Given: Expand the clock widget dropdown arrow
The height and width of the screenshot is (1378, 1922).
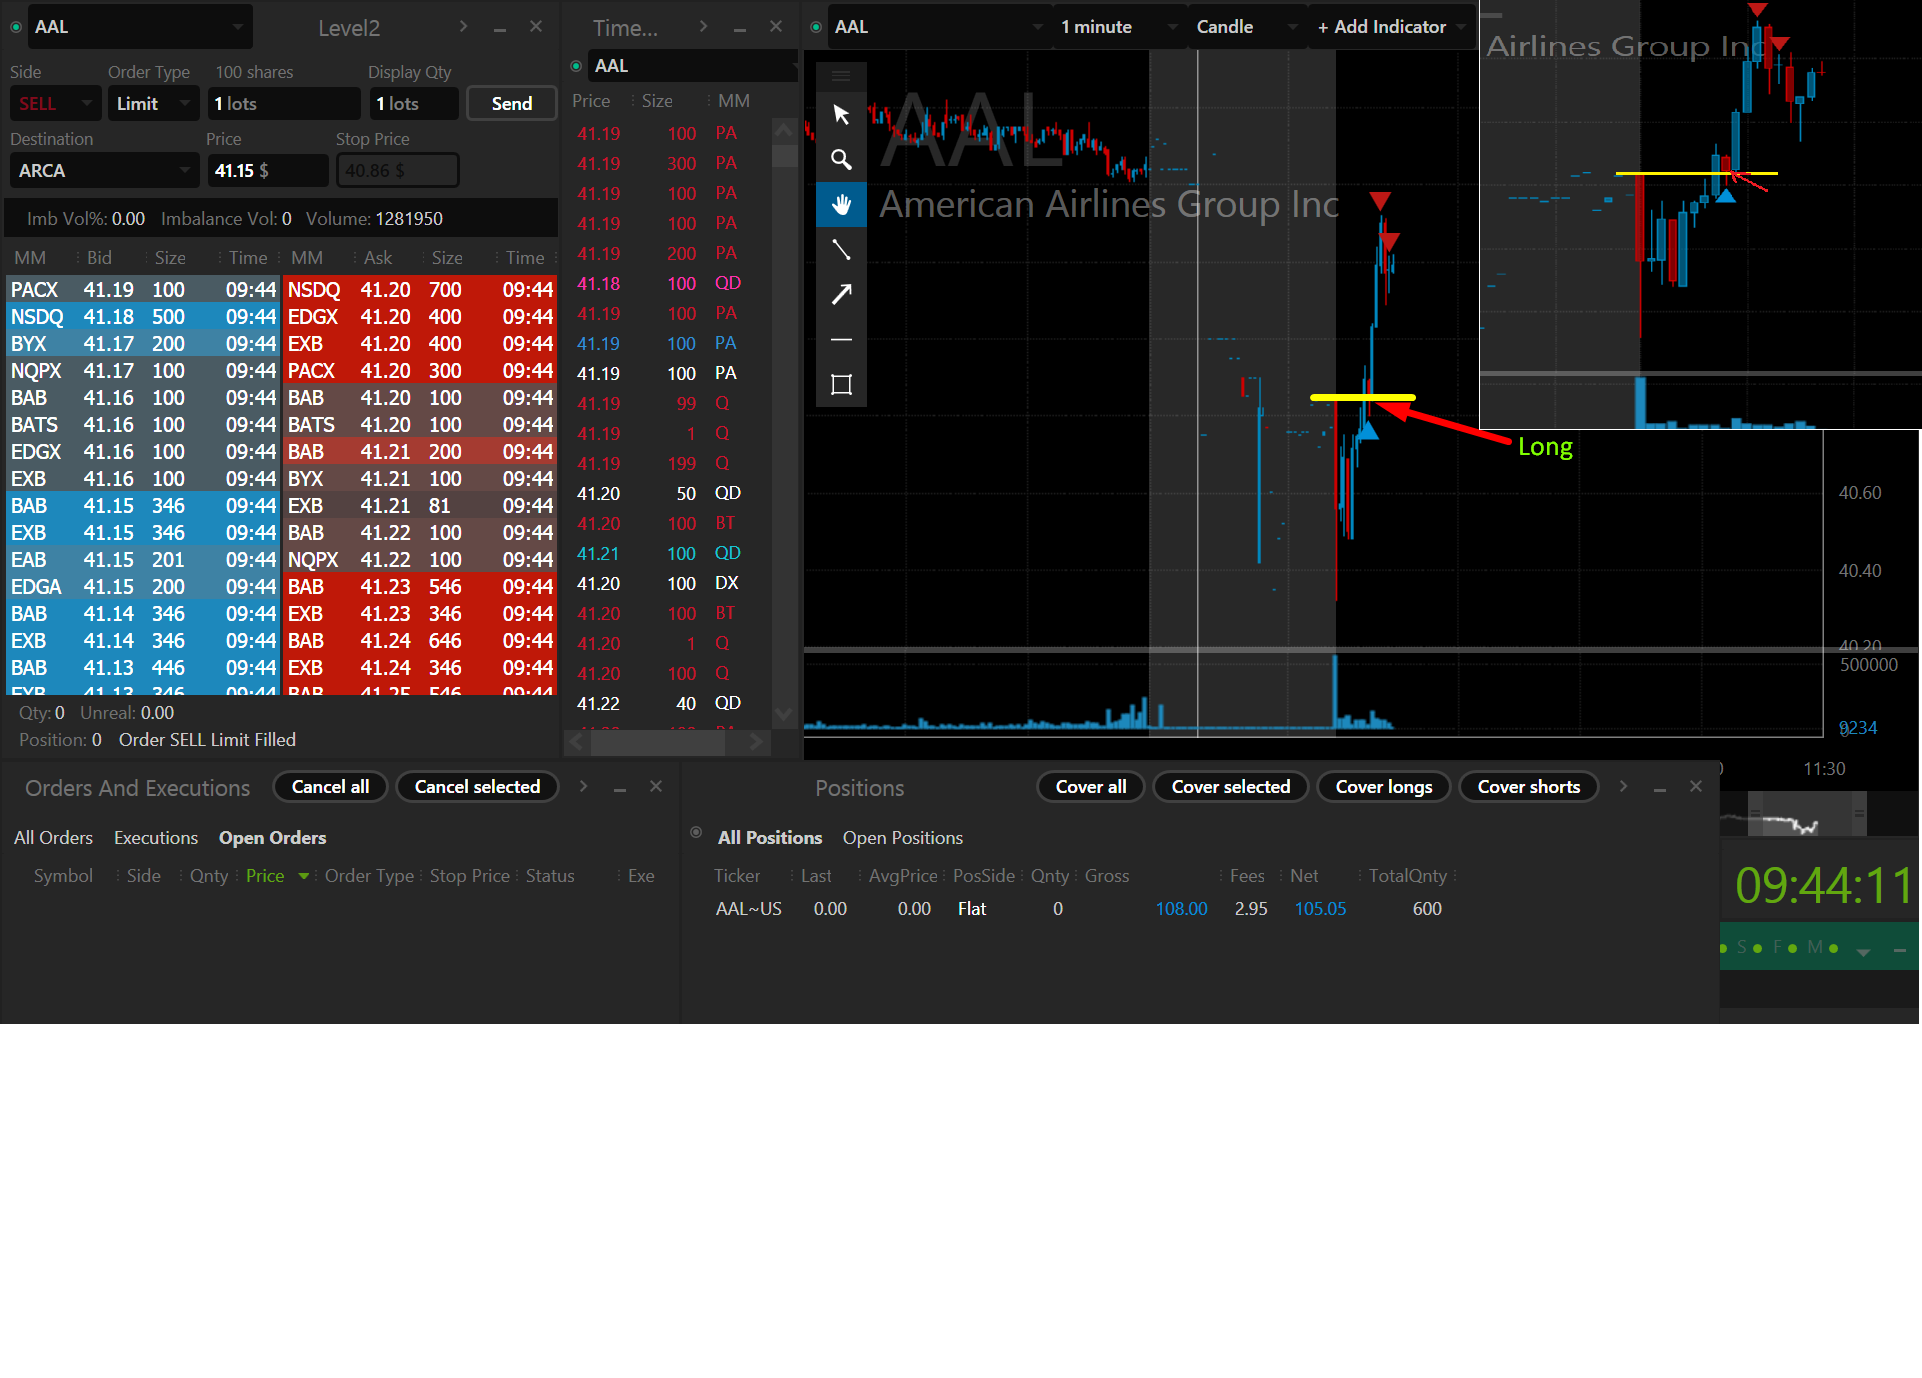Looking at the screenshot, I should (x=1863, y=951).
